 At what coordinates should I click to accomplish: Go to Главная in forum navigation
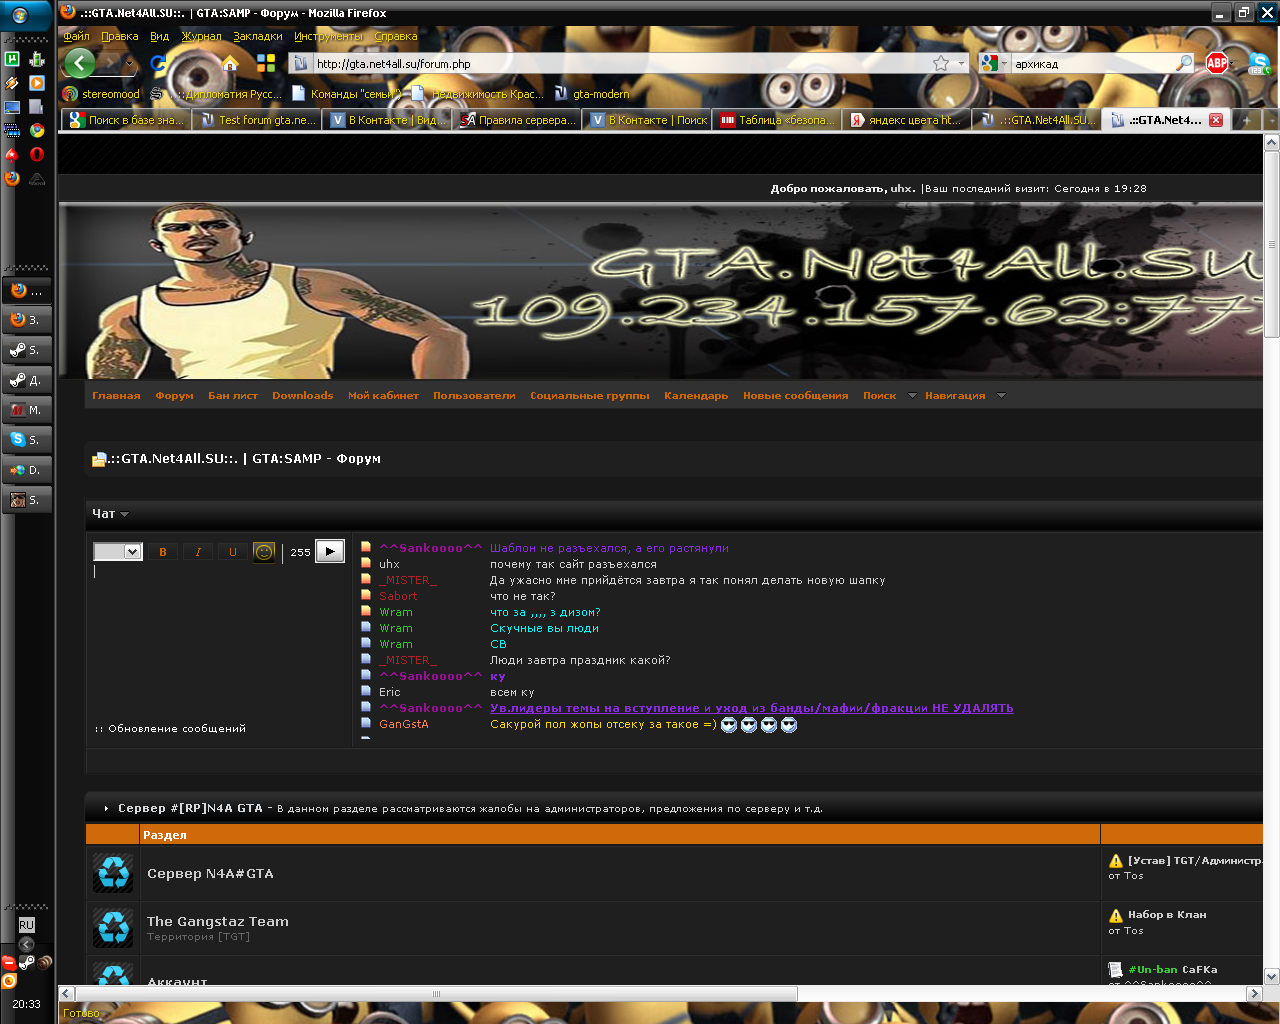(116, 396)
